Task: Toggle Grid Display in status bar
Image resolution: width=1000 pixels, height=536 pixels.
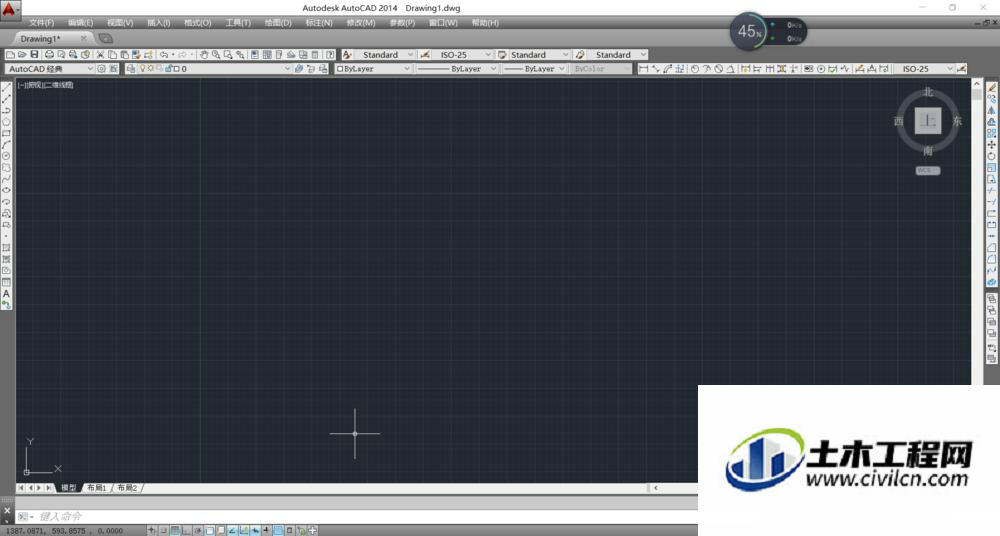Action: [x=174, y=530]
